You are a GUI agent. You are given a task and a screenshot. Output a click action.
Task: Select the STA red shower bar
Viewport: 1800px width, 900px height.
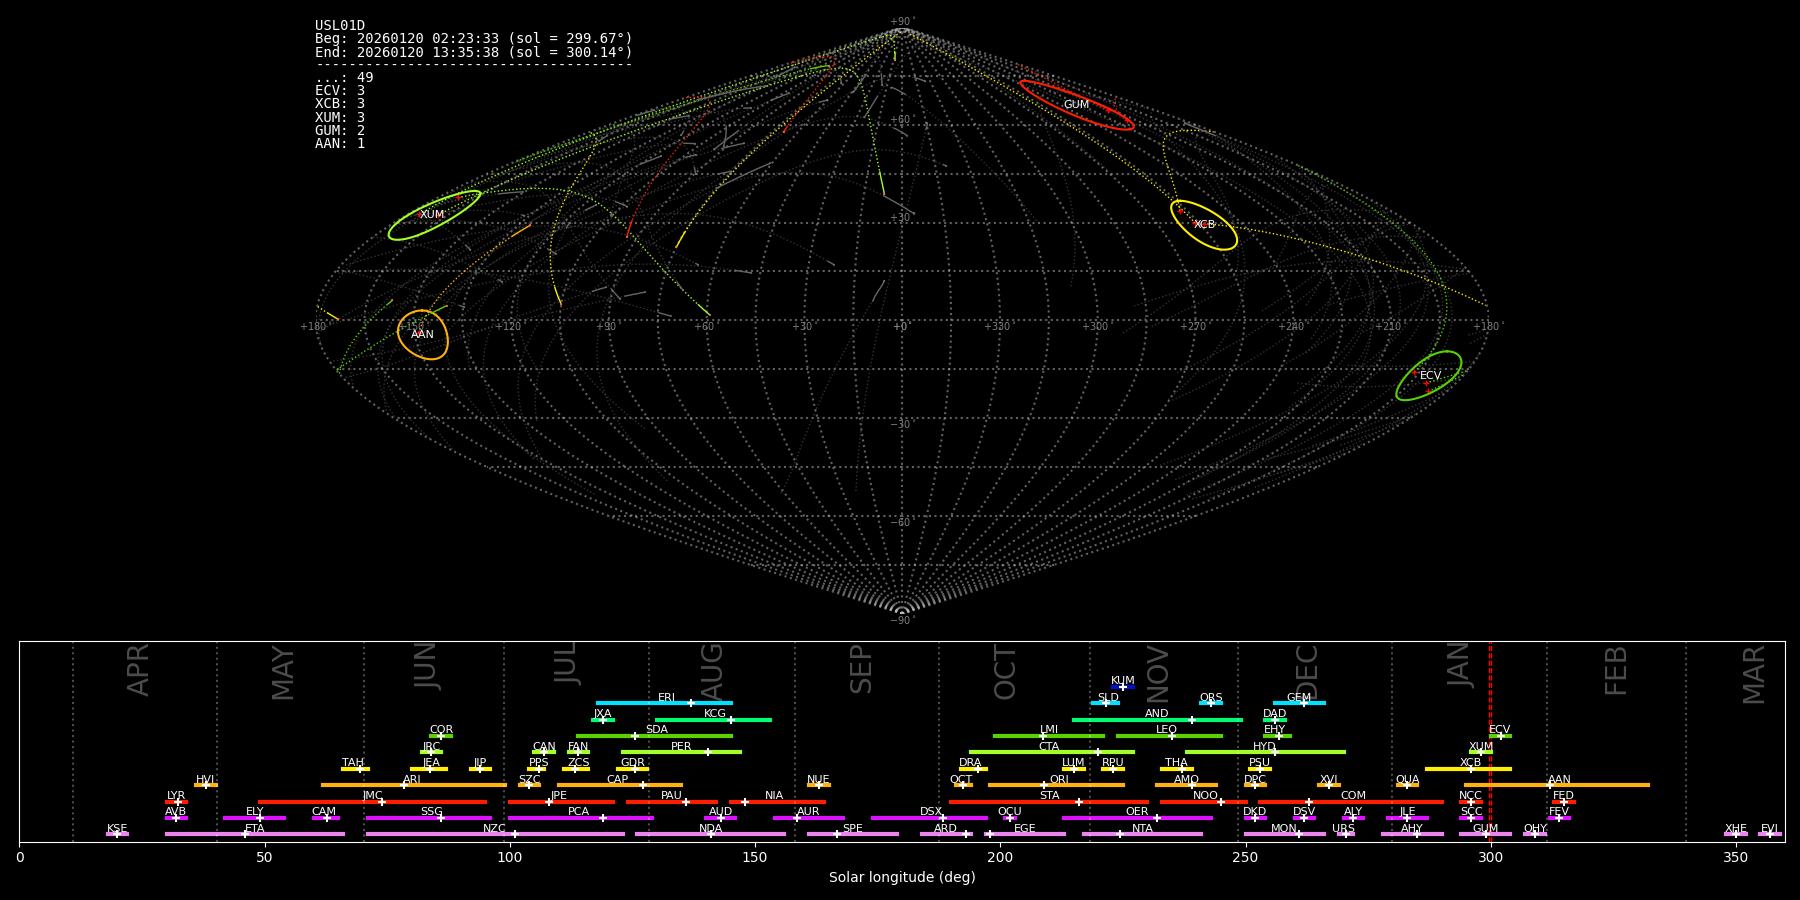[x=1049, y=801]
